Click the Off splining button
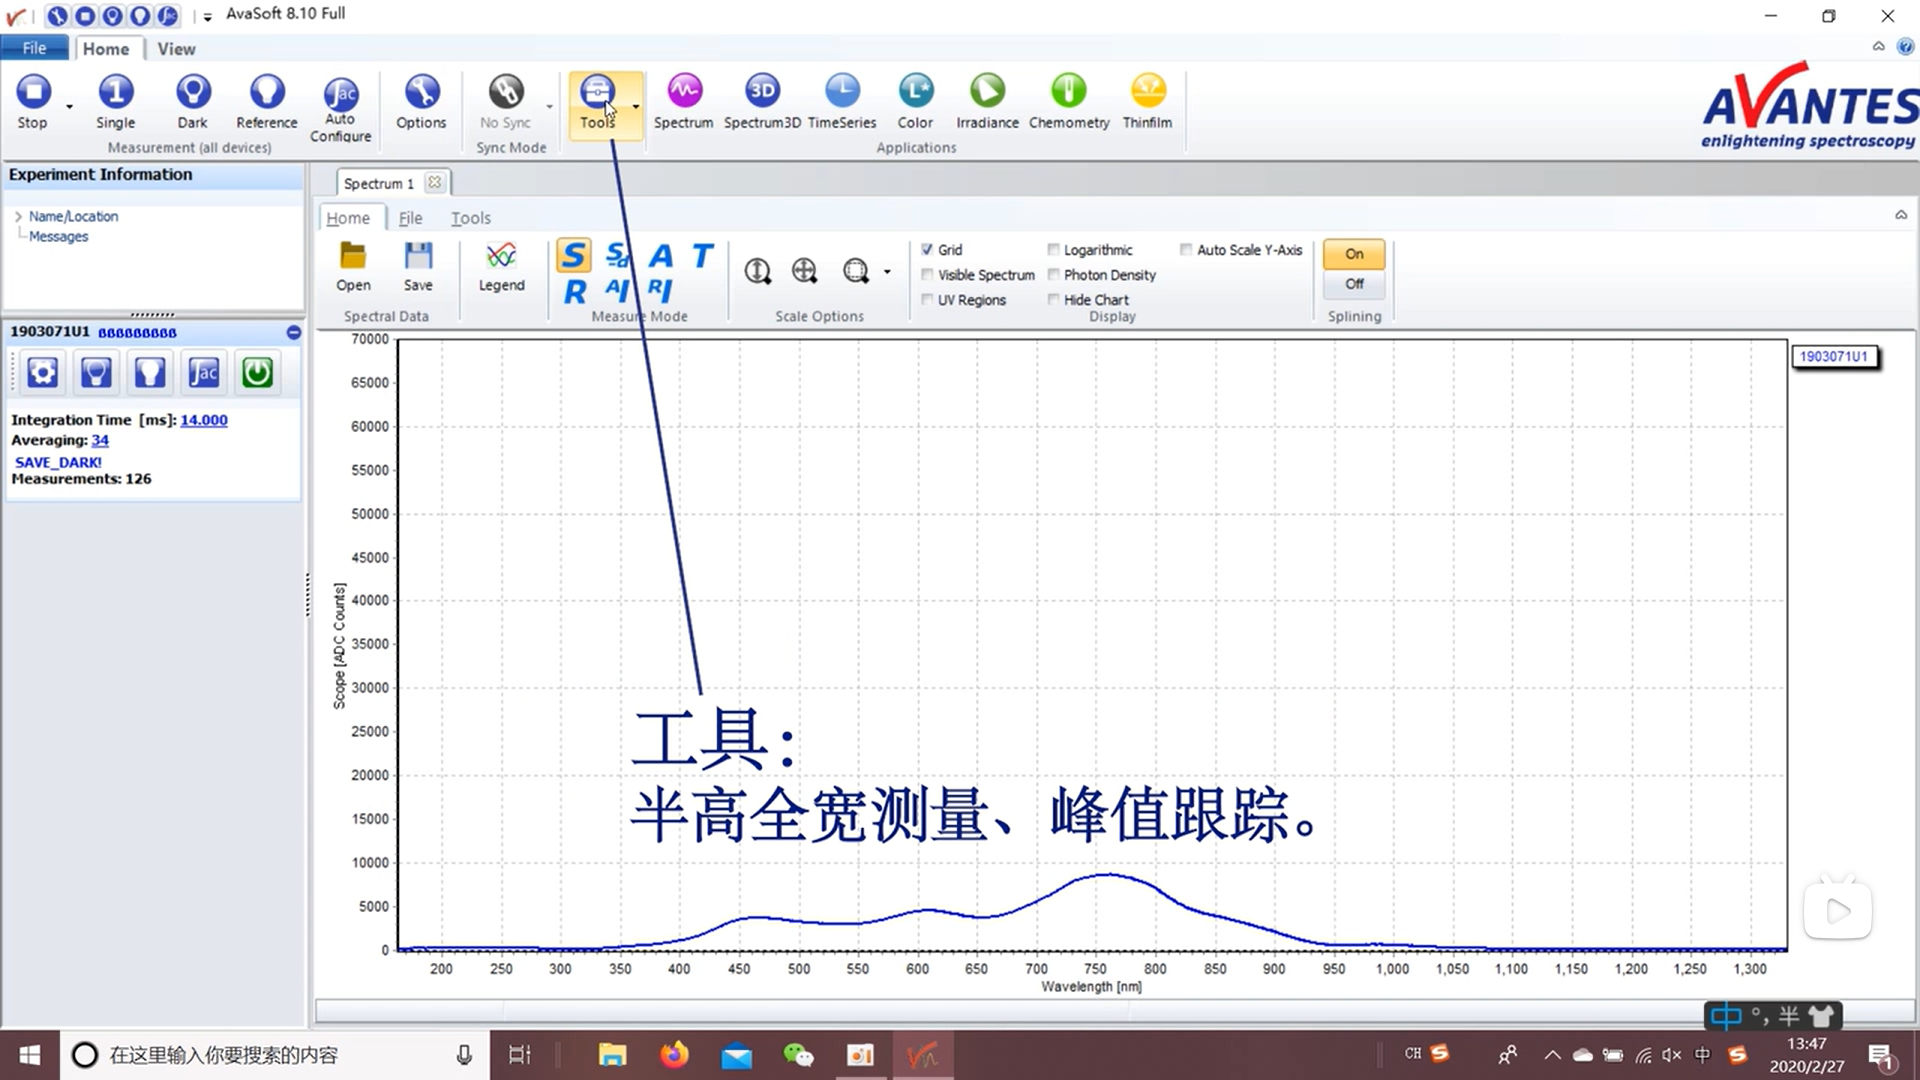 pyautogui.click(x=1353, y=284)
